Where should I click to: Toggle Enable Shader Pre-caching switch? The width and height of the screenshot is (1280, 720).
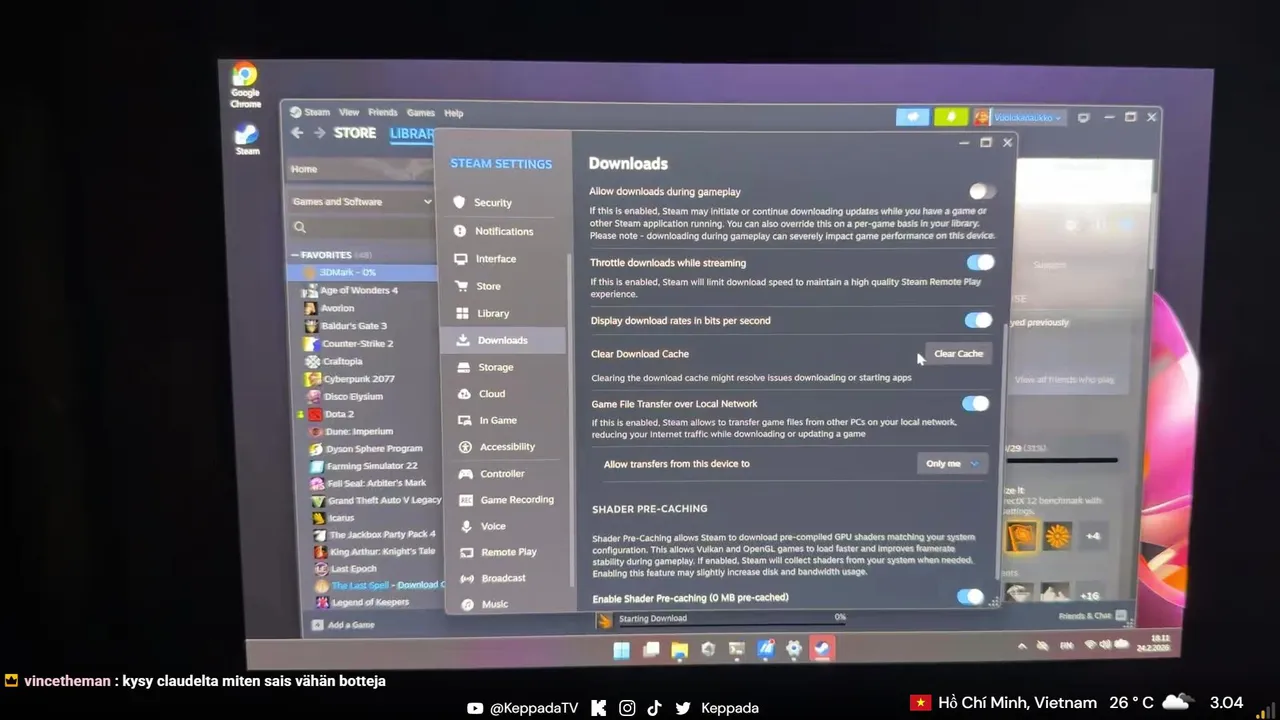(x=970, y=596)
